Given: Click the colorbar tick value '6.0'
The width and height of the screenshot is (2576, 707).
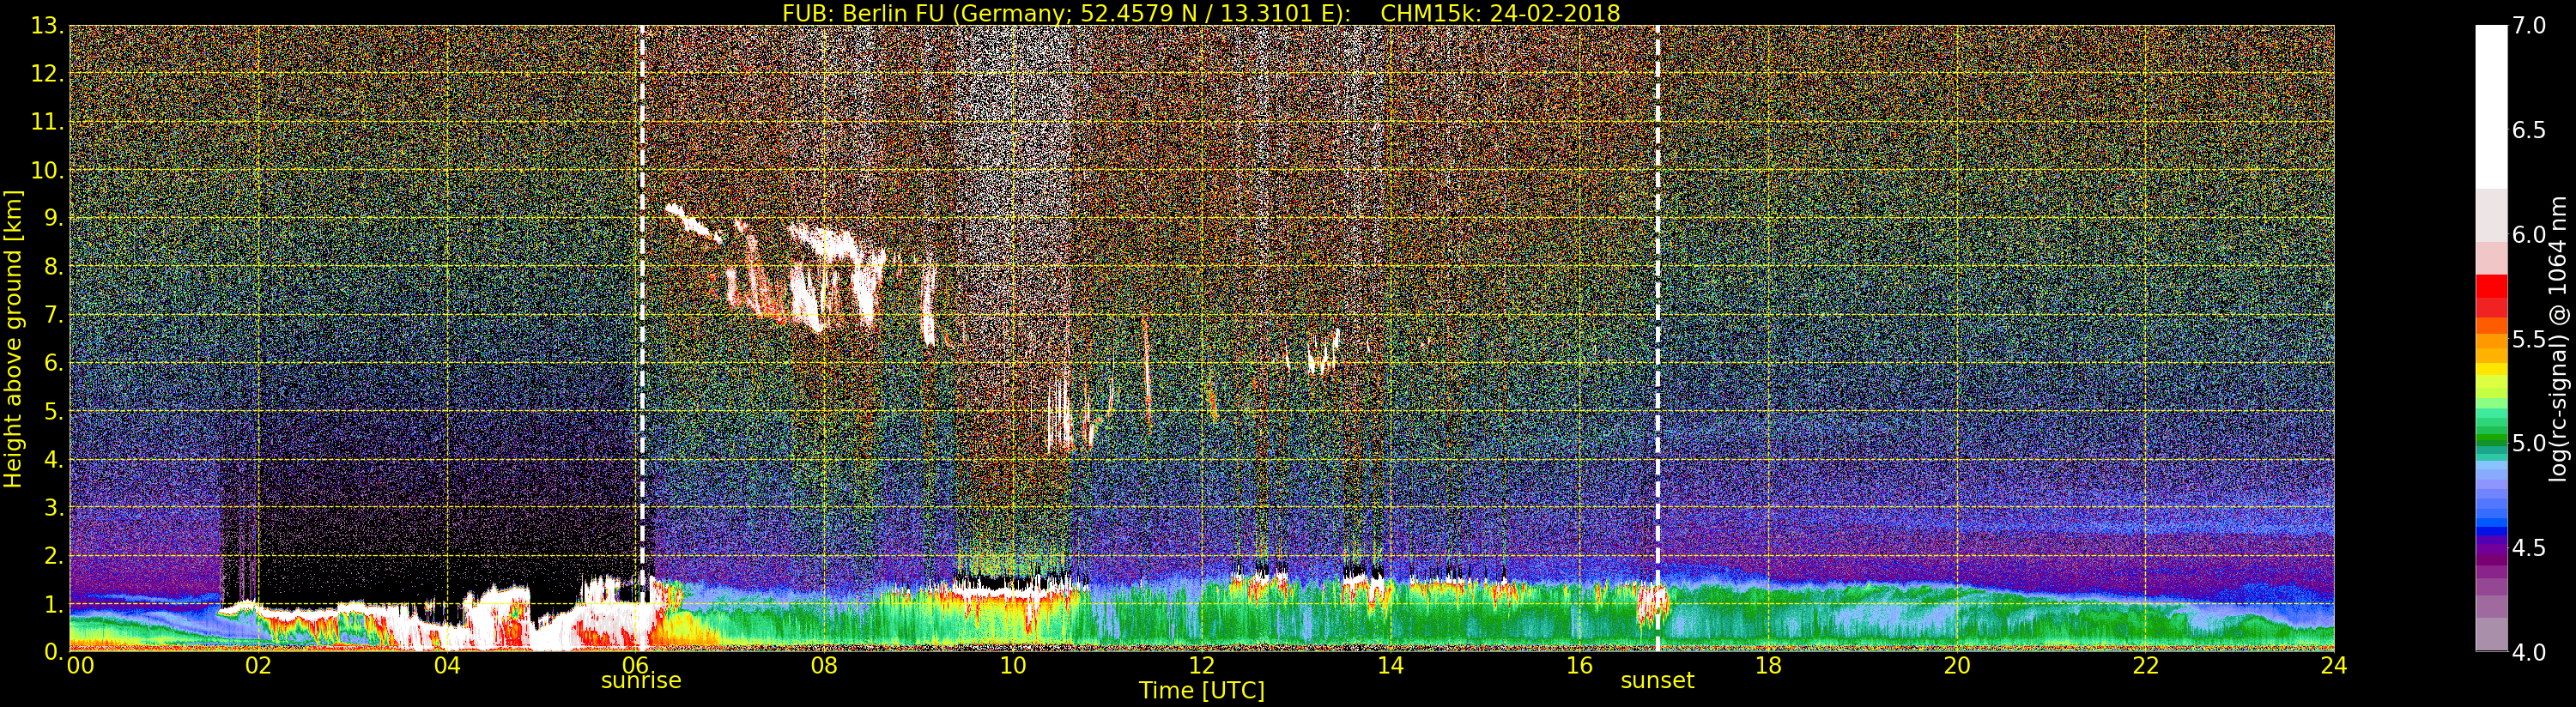Looking at the screenshot, I should coord(2529,234).
